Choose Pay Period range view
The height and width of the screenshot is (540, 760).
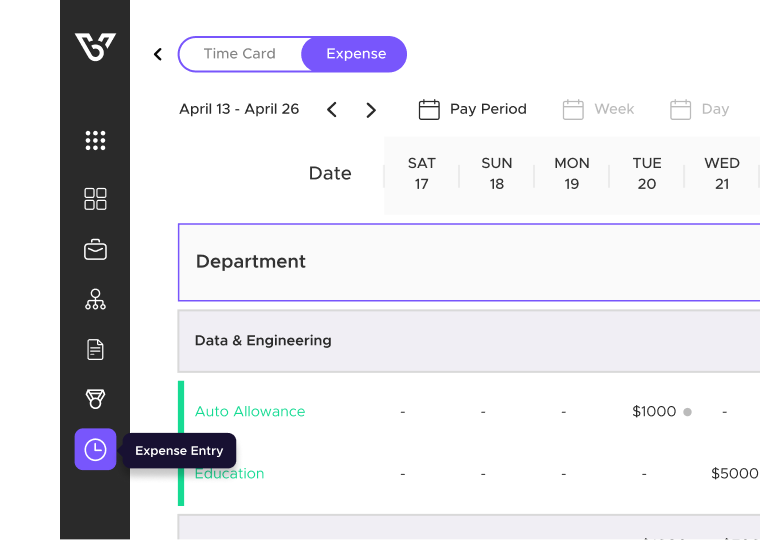point(473,109)
